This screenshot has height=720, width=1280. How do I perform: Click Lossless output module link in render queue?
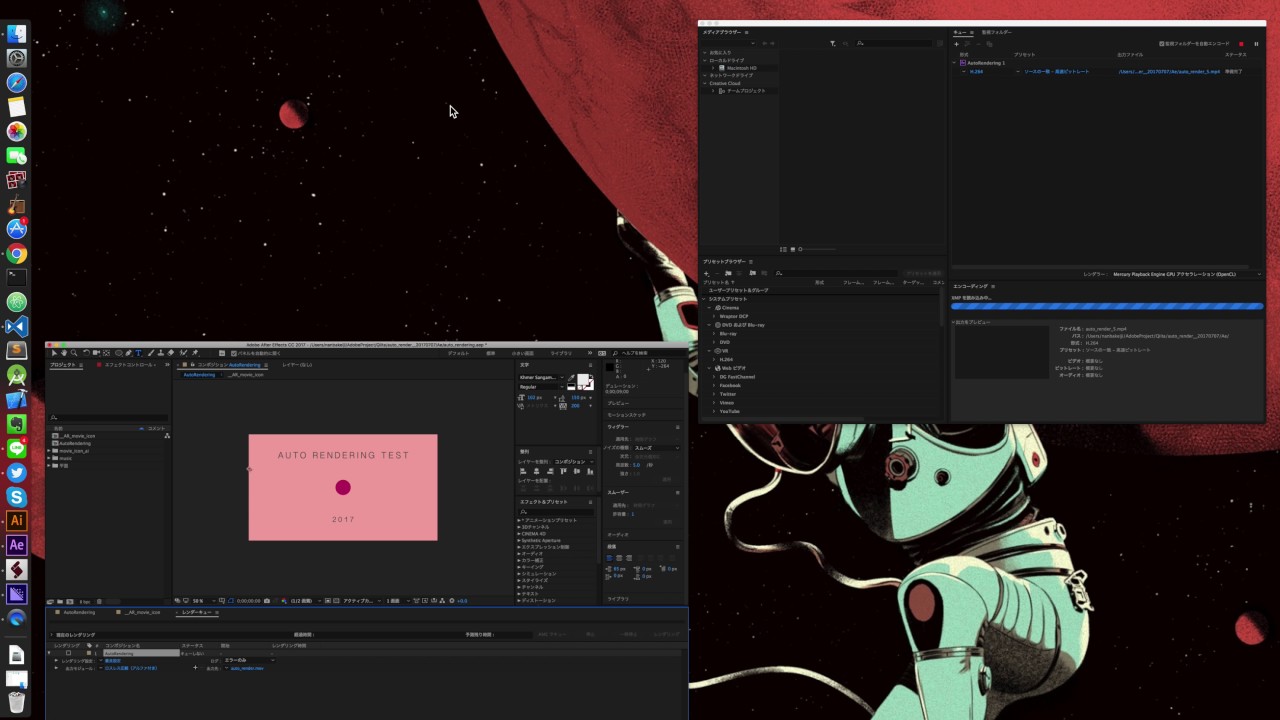(131, 668)
